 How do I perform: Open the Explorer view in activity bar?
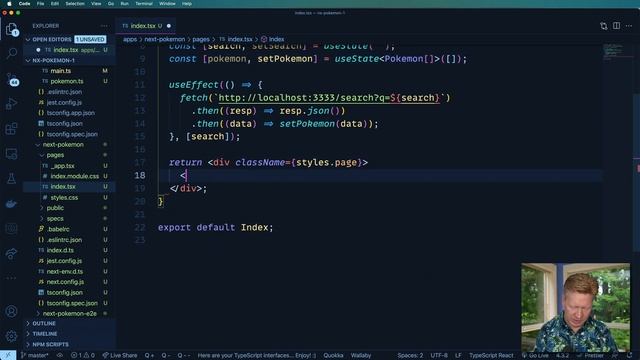pyautogui.click(x=11, y=29)
